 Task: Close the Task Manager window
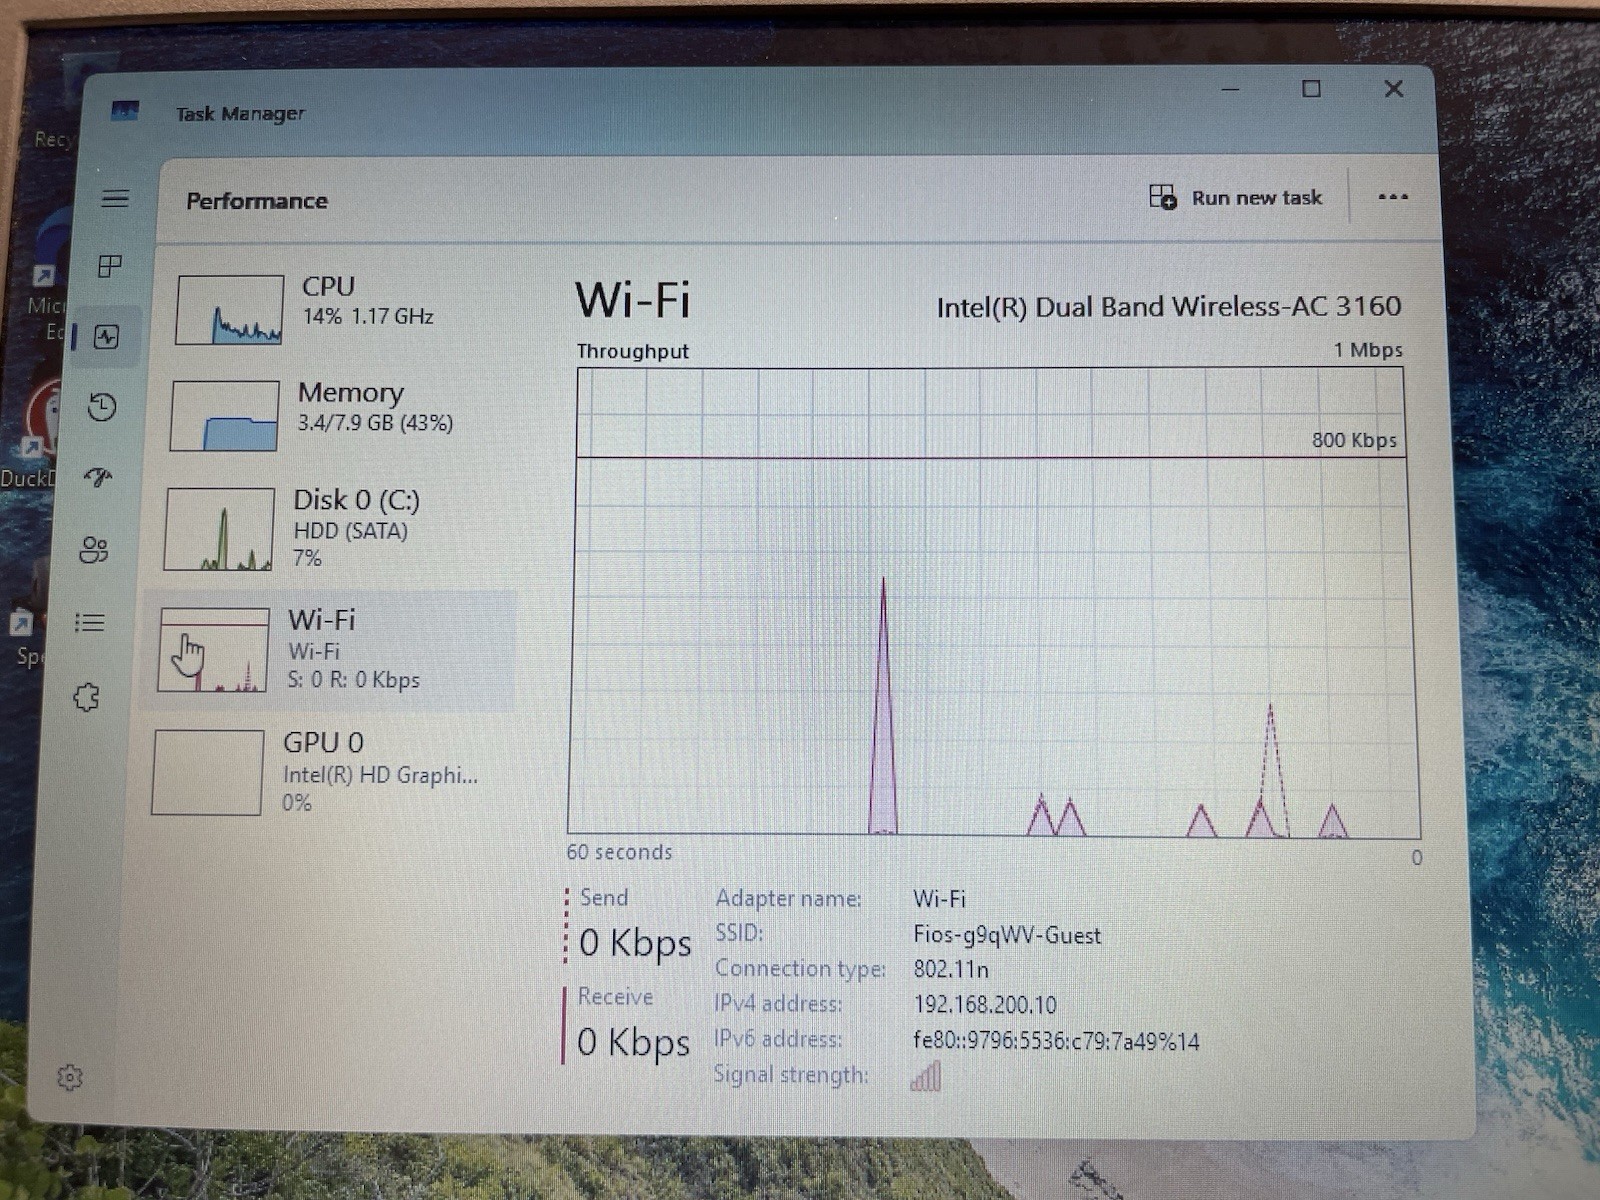tap(1394, 89)
